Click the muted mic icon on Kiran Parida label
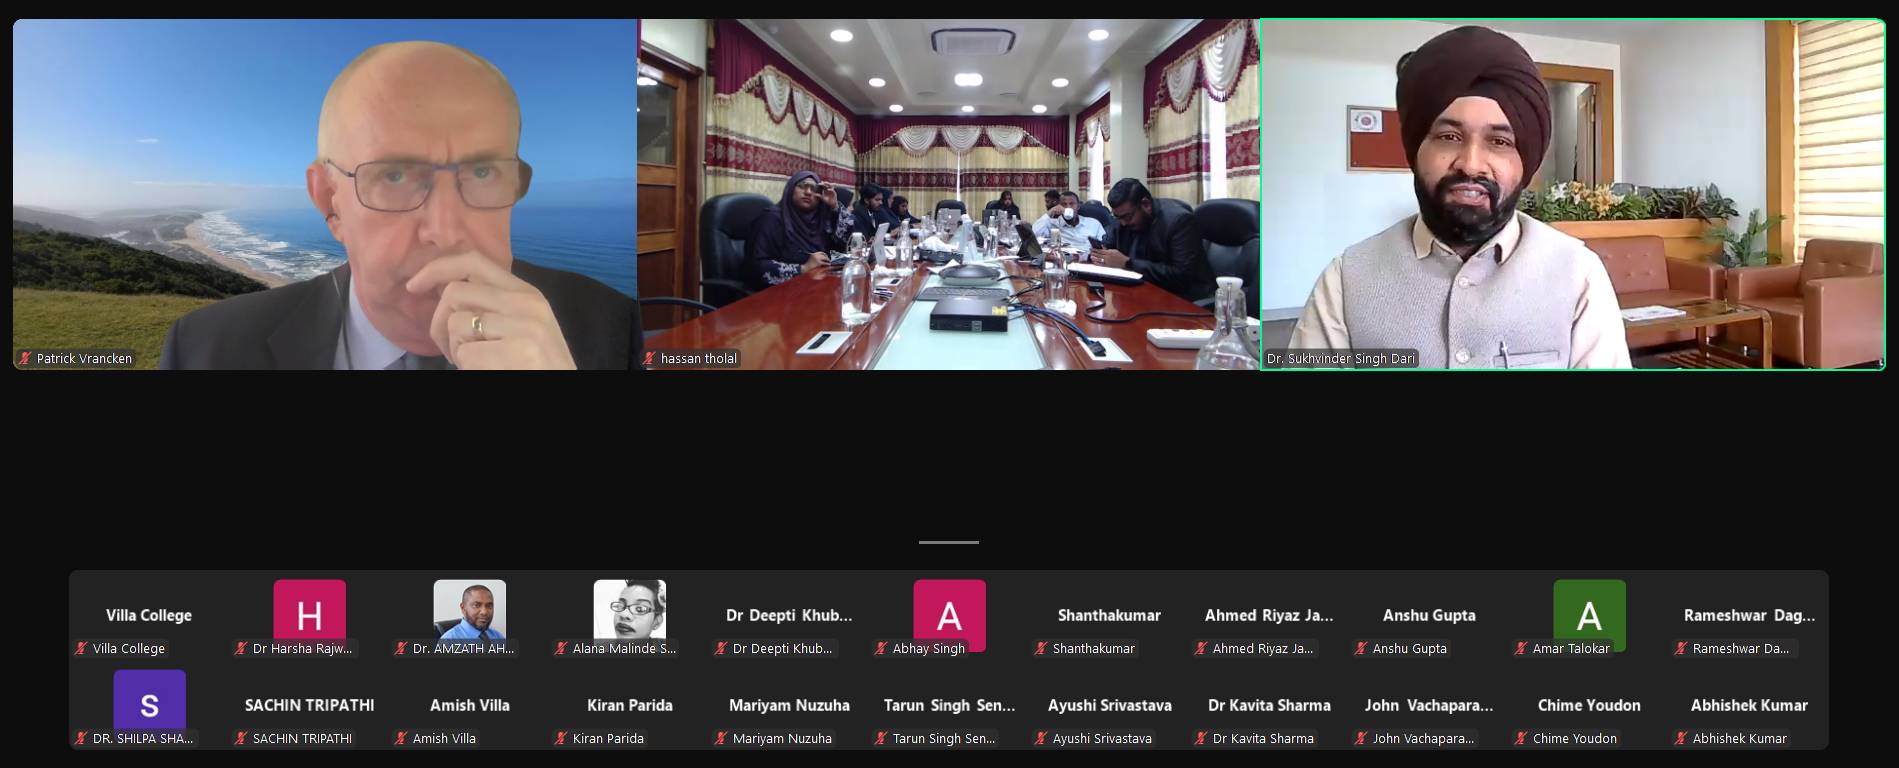Image resolution: width=1899 pixels, height=768 pixels. 561,738
